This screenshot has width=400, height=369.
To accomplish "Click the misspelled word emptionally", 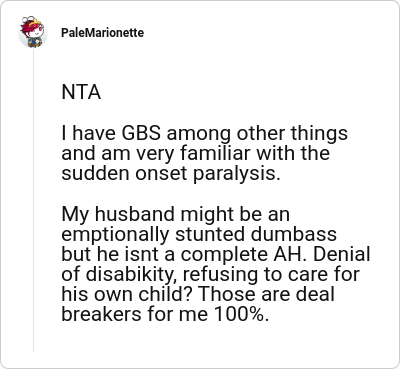I will click(x=115, y=235).
